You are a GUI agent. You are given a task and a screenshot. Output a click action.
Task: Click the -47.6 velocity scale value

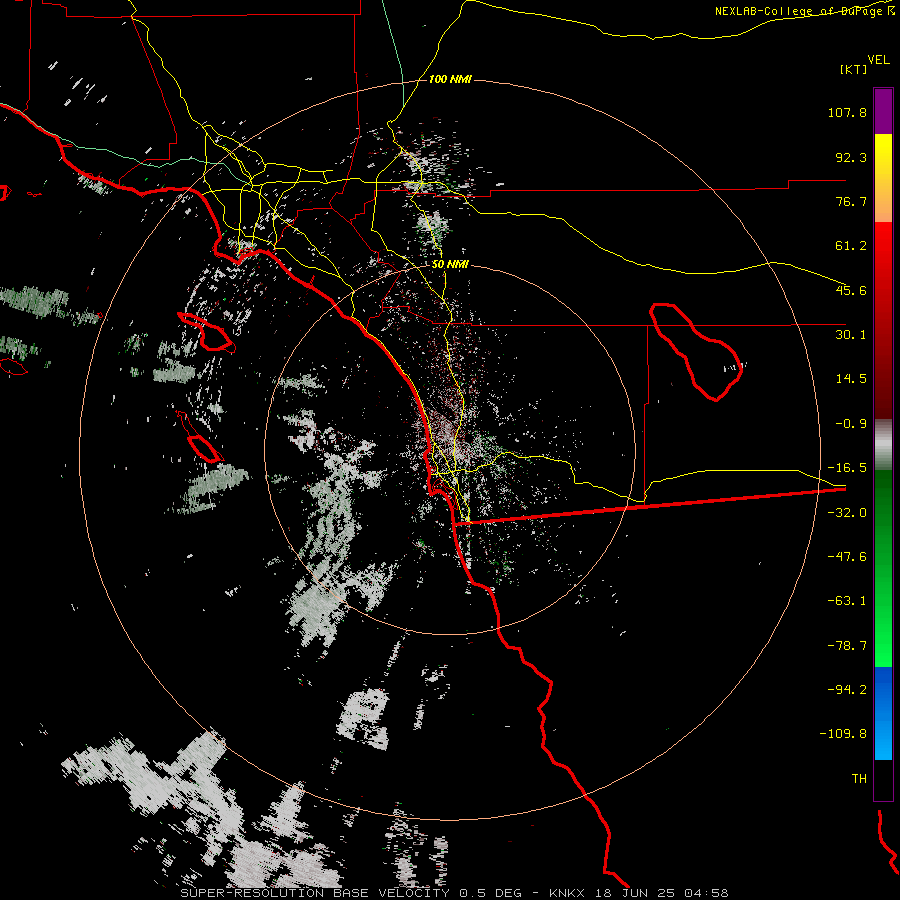point(847,557)
